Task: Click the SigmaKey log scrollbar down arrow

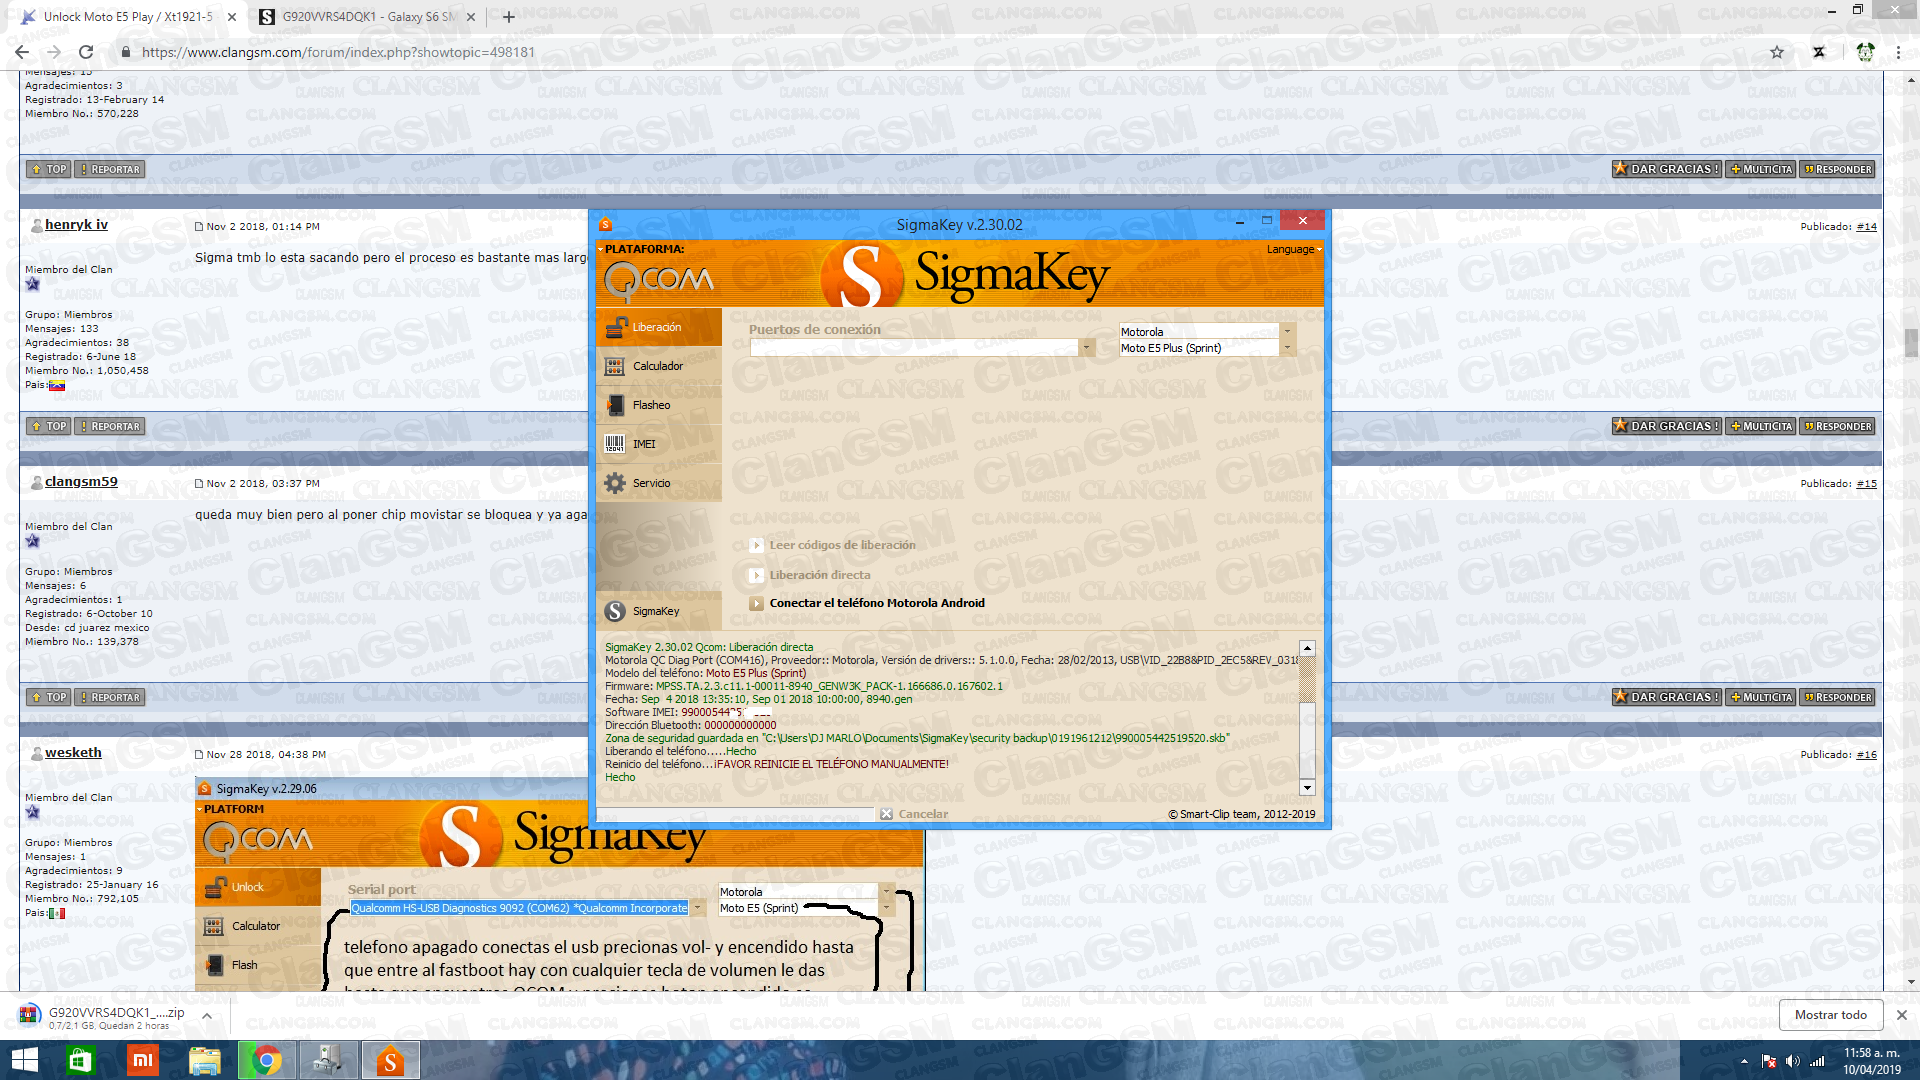Action: tap(1307, 788)
